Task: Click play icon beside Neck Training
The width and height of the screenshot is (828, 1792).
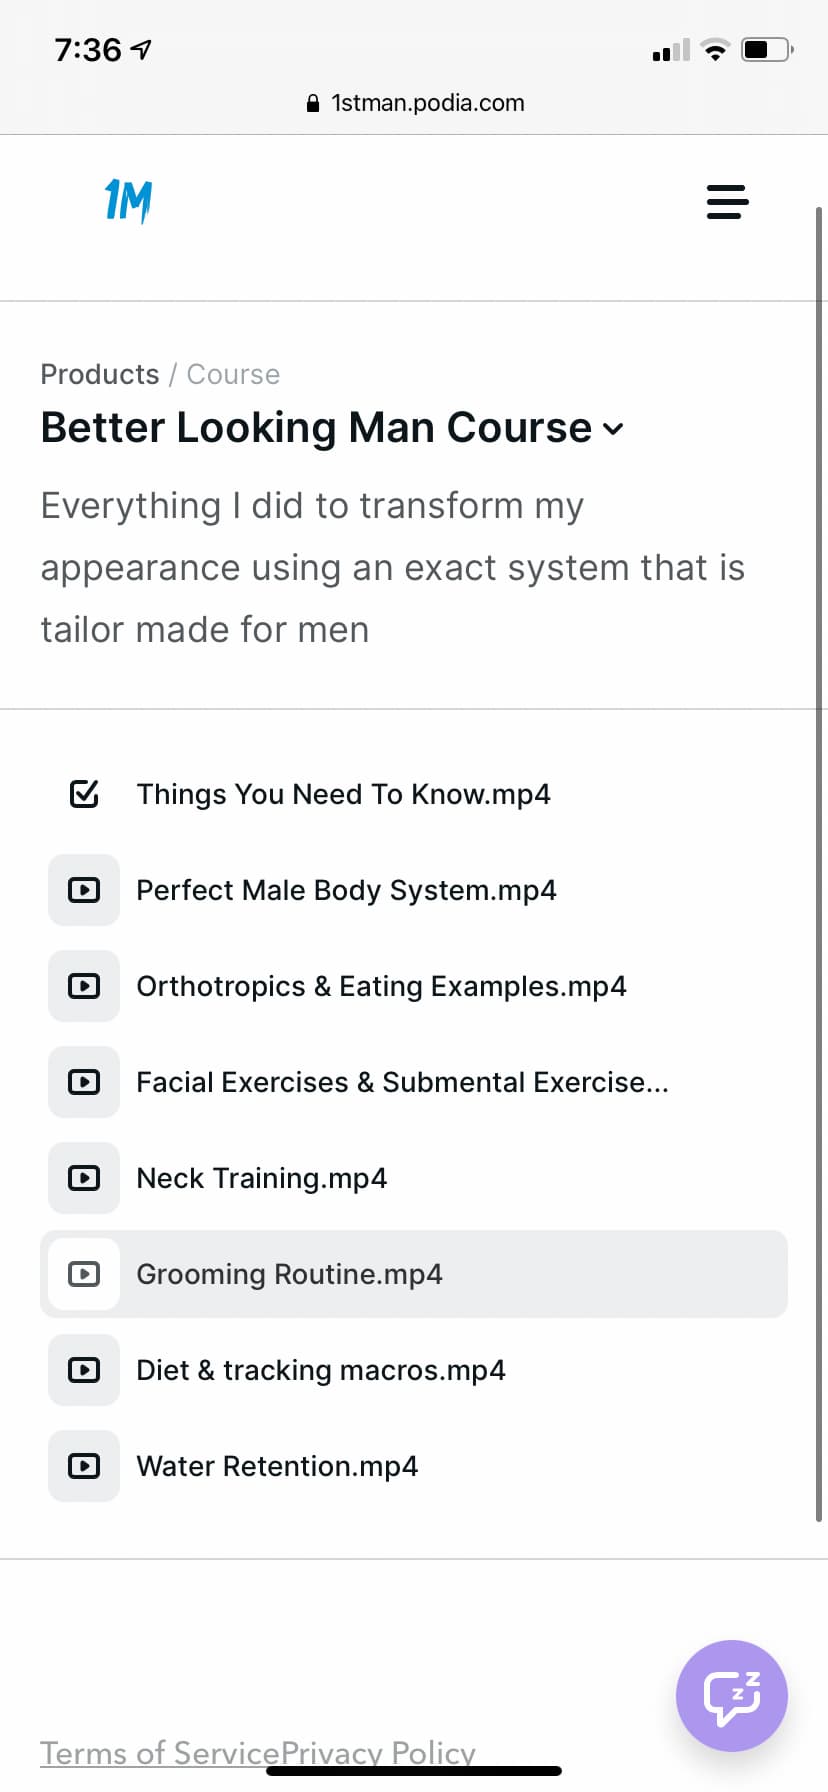Action: [x=84, y=1178]
